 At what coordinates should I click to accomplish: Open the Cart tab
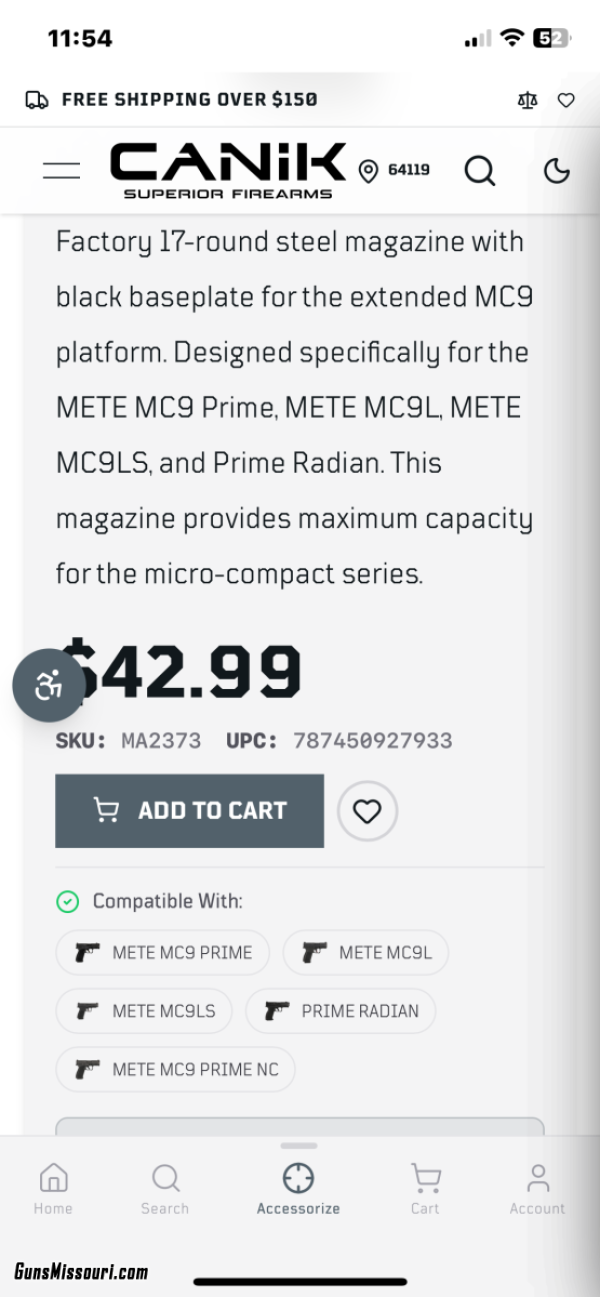click(425, 1189)
